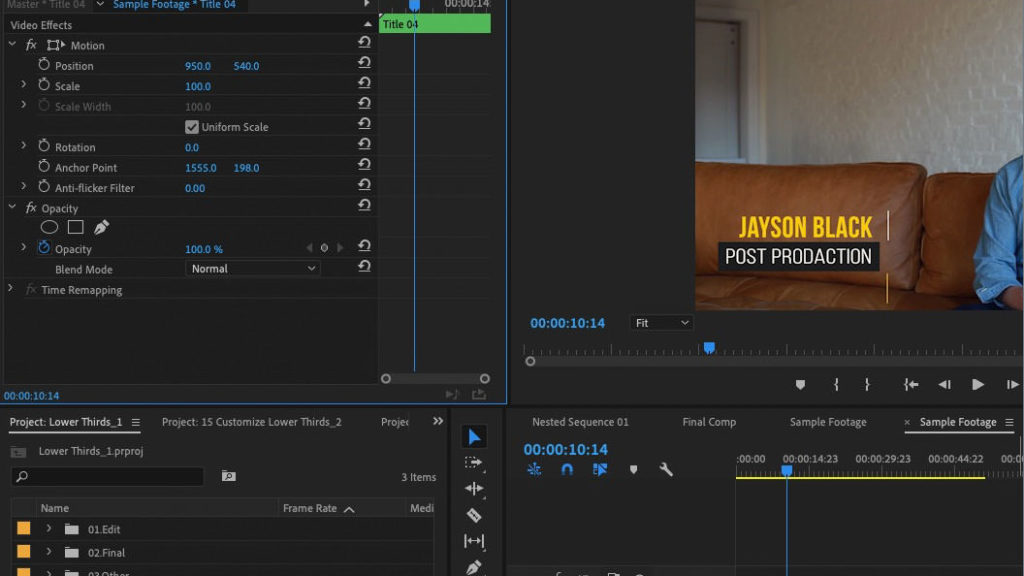
Task: Select the Track Select Forward tool
Action: pyautogui.click(x=474, y=463)
